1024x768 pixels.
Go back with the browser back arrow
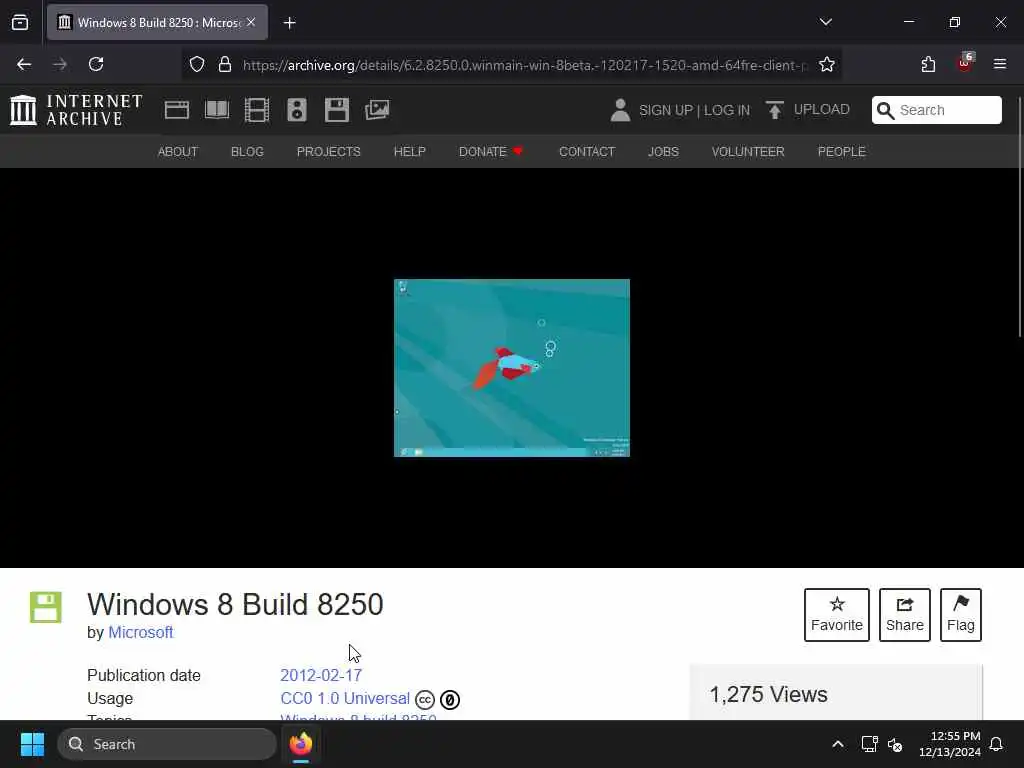[24, 64]
